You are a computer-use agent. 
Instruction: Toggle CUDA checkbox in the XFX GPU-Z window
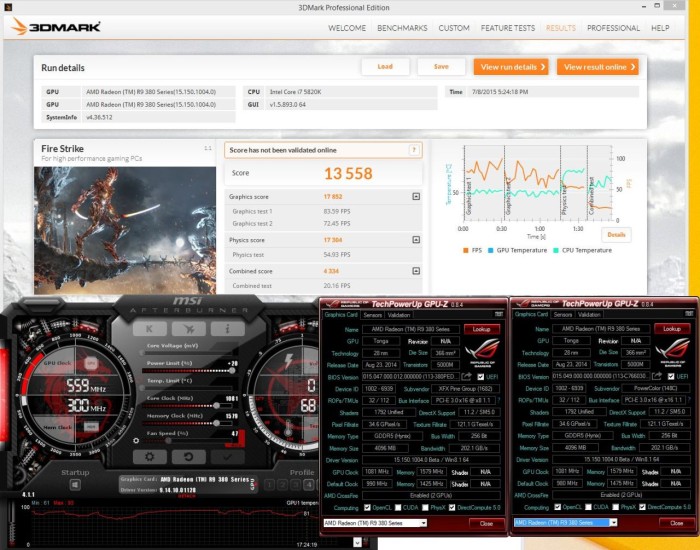(x=398, y=508)
